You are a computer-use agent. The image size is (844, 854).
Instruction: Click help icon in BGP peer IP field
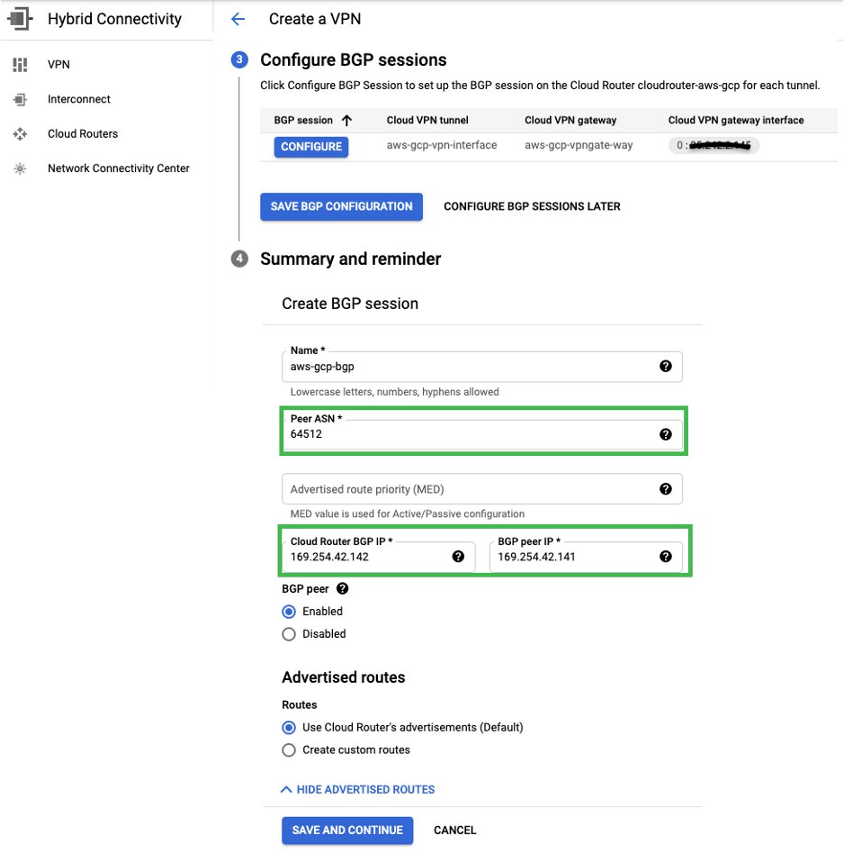click(666, 557)
